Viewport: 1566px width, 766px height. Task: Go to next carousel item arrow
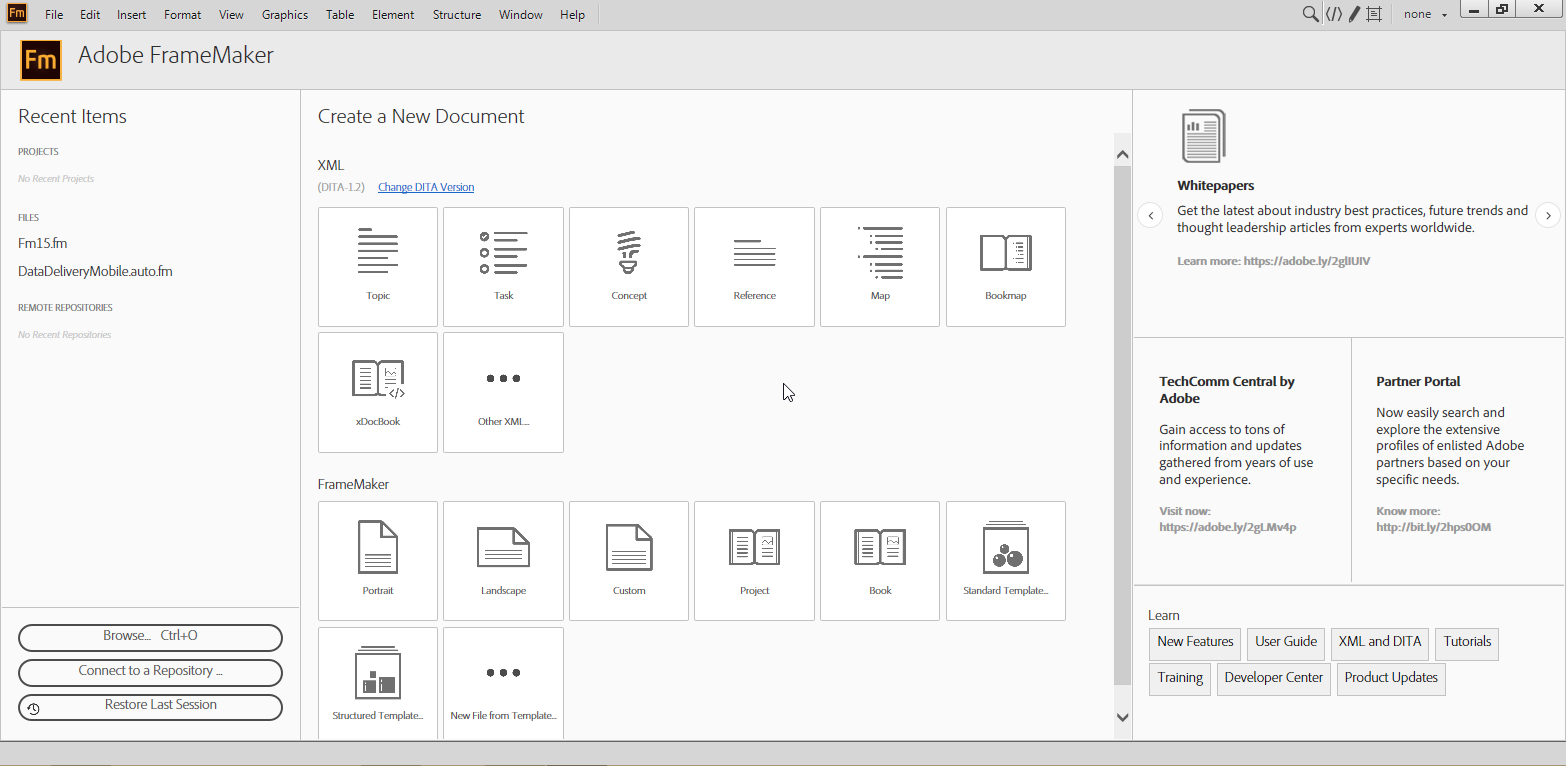(1548, 215)
